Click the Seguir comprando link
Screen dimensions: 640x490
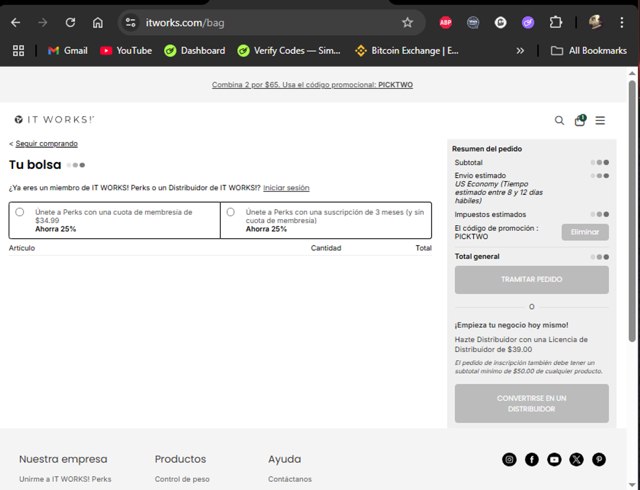(x=47, y=144)
